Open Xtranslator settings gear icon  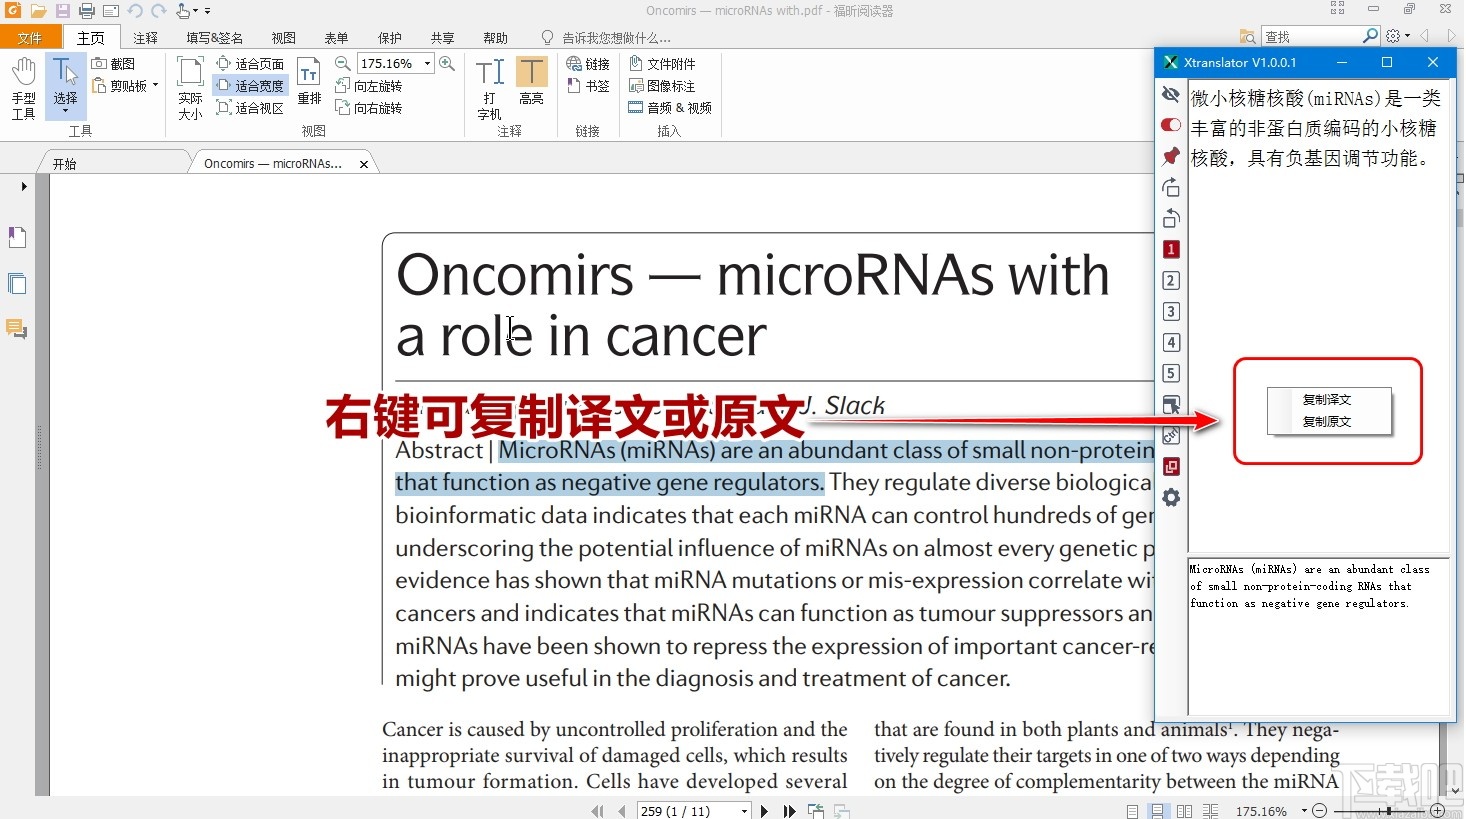(x=1171, y=498)
